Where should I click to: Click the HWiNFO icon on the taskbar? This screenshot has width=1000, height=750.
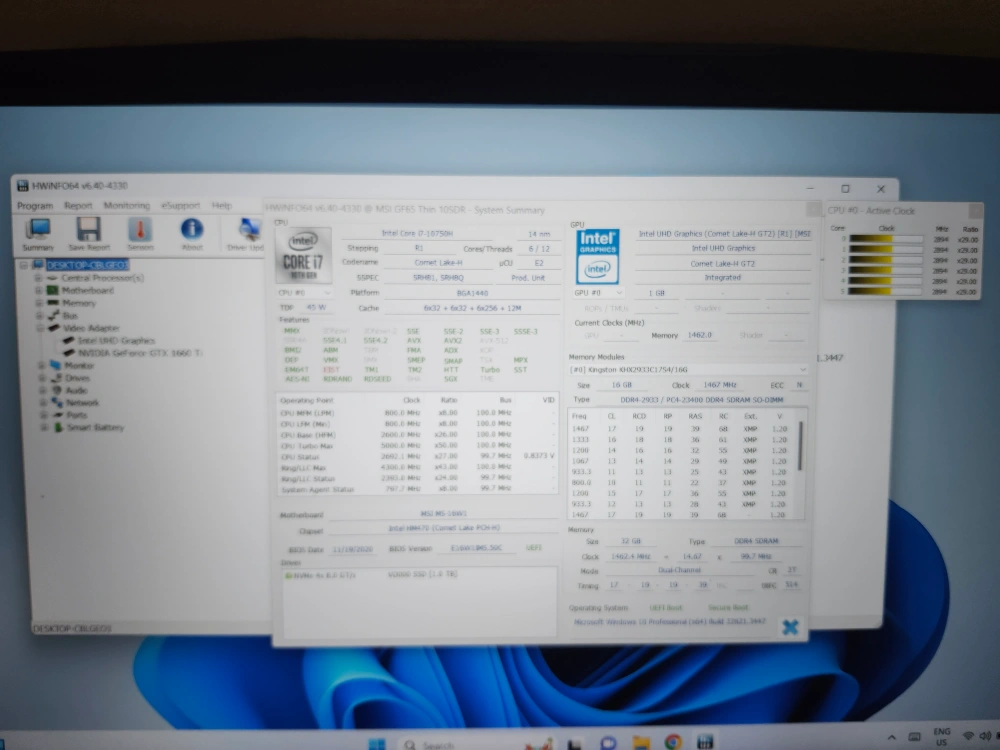[x=705, y=742]
